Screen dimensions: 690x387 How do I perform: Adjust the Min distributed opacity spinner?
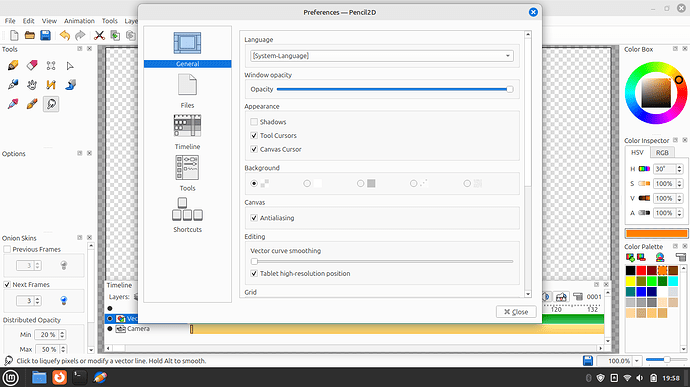(x=62, y=335)
